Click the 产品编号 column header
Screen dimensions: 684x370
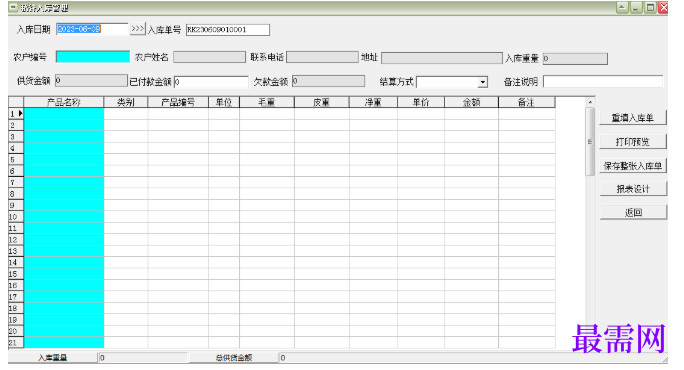click(x=178, y=102)
